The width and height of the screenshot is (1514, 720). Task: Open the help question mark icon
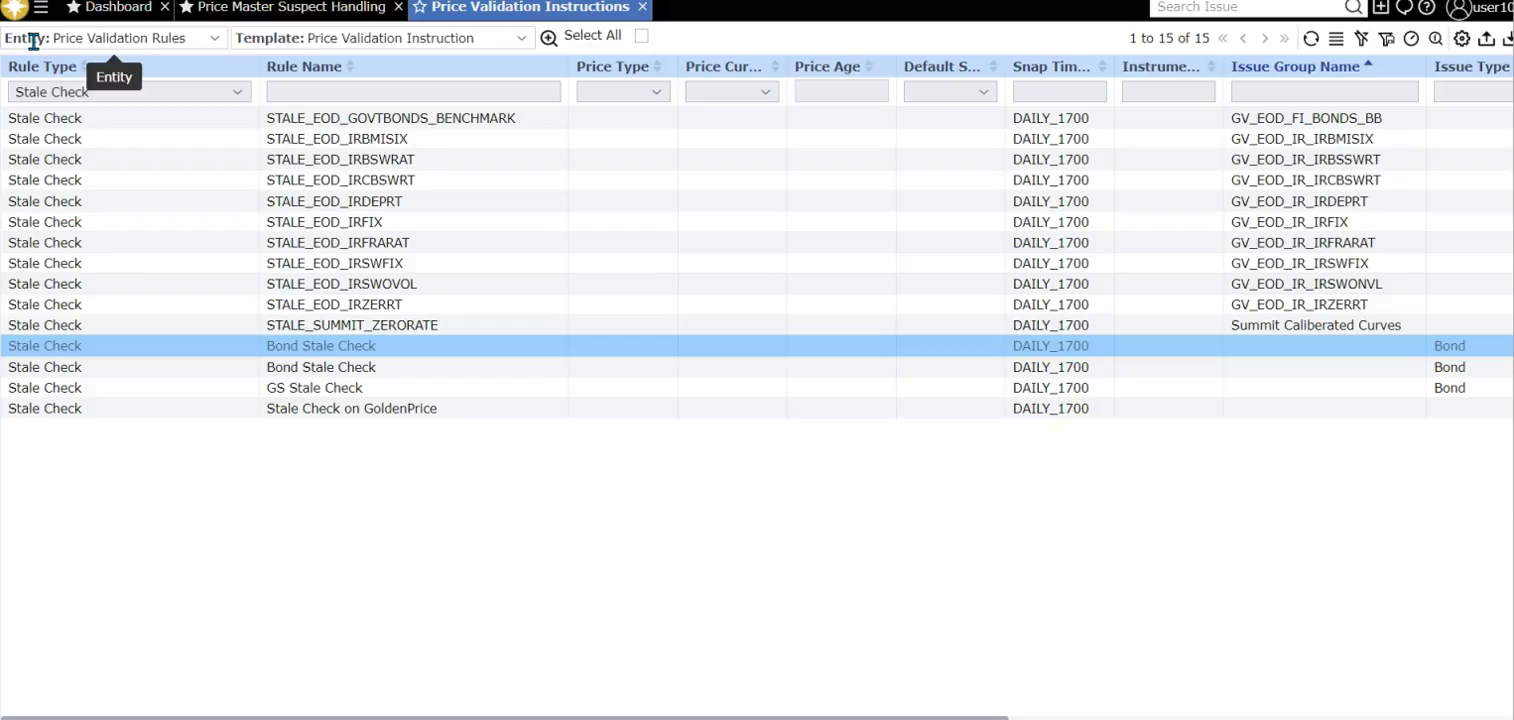coord(1427,7)
